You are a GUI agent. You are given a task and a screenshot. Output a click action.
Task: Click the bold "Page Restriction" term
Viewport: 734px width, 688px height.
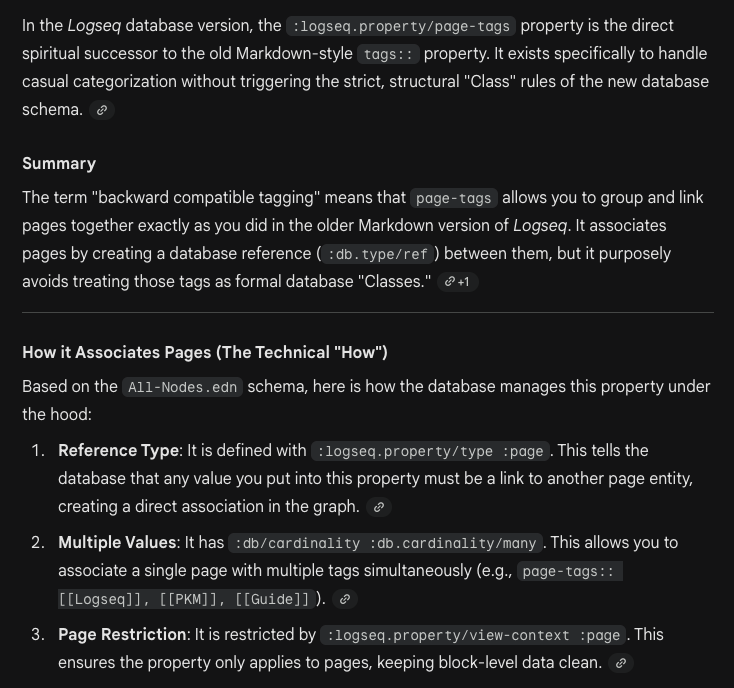[x=122, y=635]
